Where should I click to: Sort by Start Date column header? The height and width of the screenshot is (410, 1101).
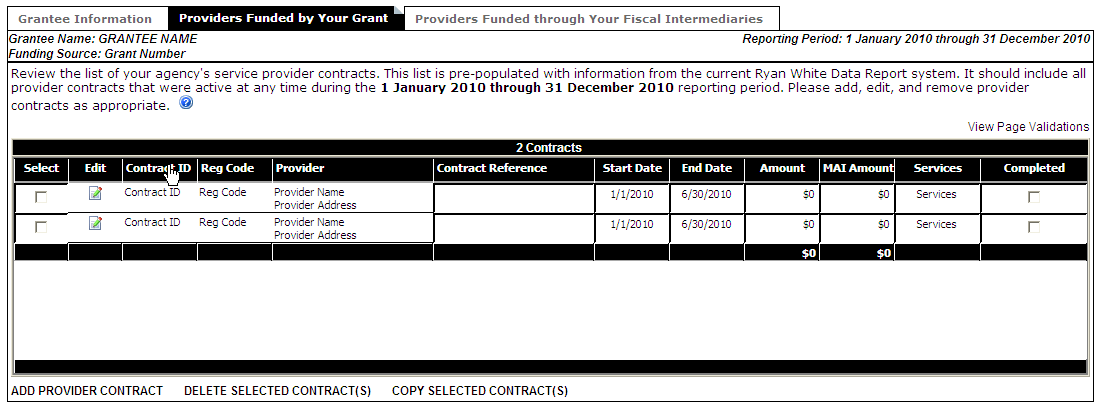tap(632, 168)
